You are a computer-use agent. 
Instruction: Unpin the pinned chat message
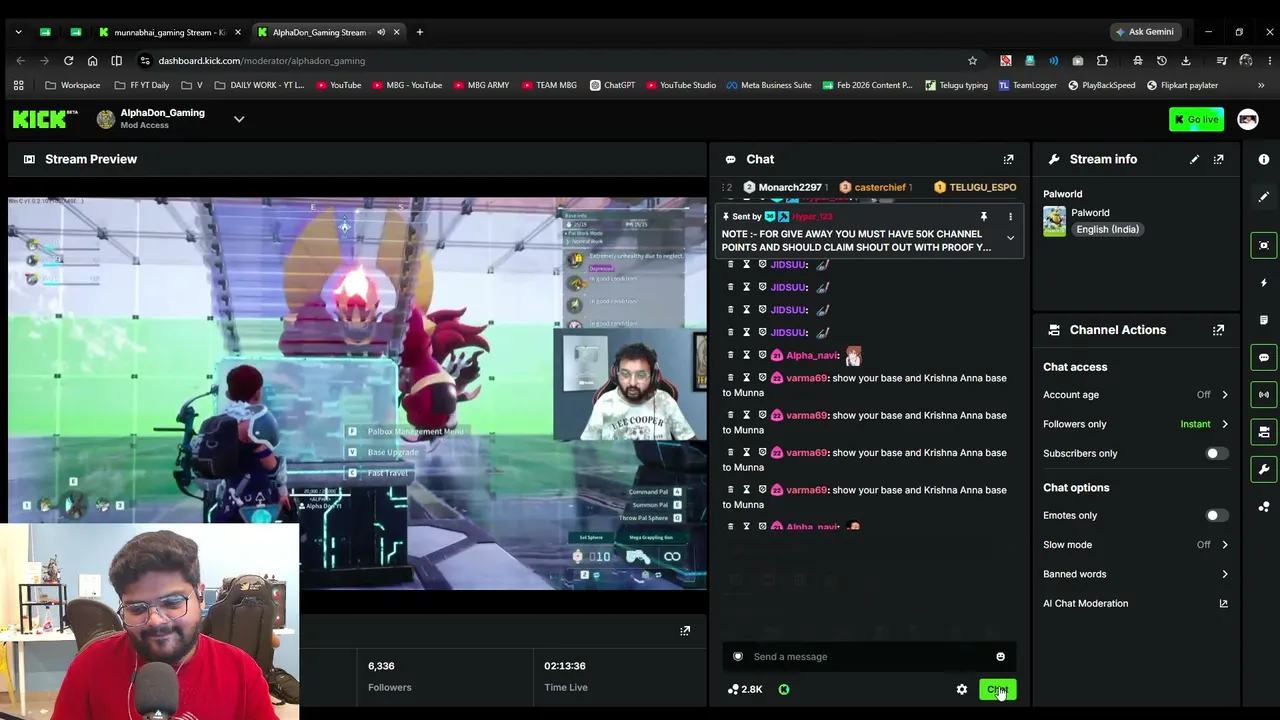(983, 216)
